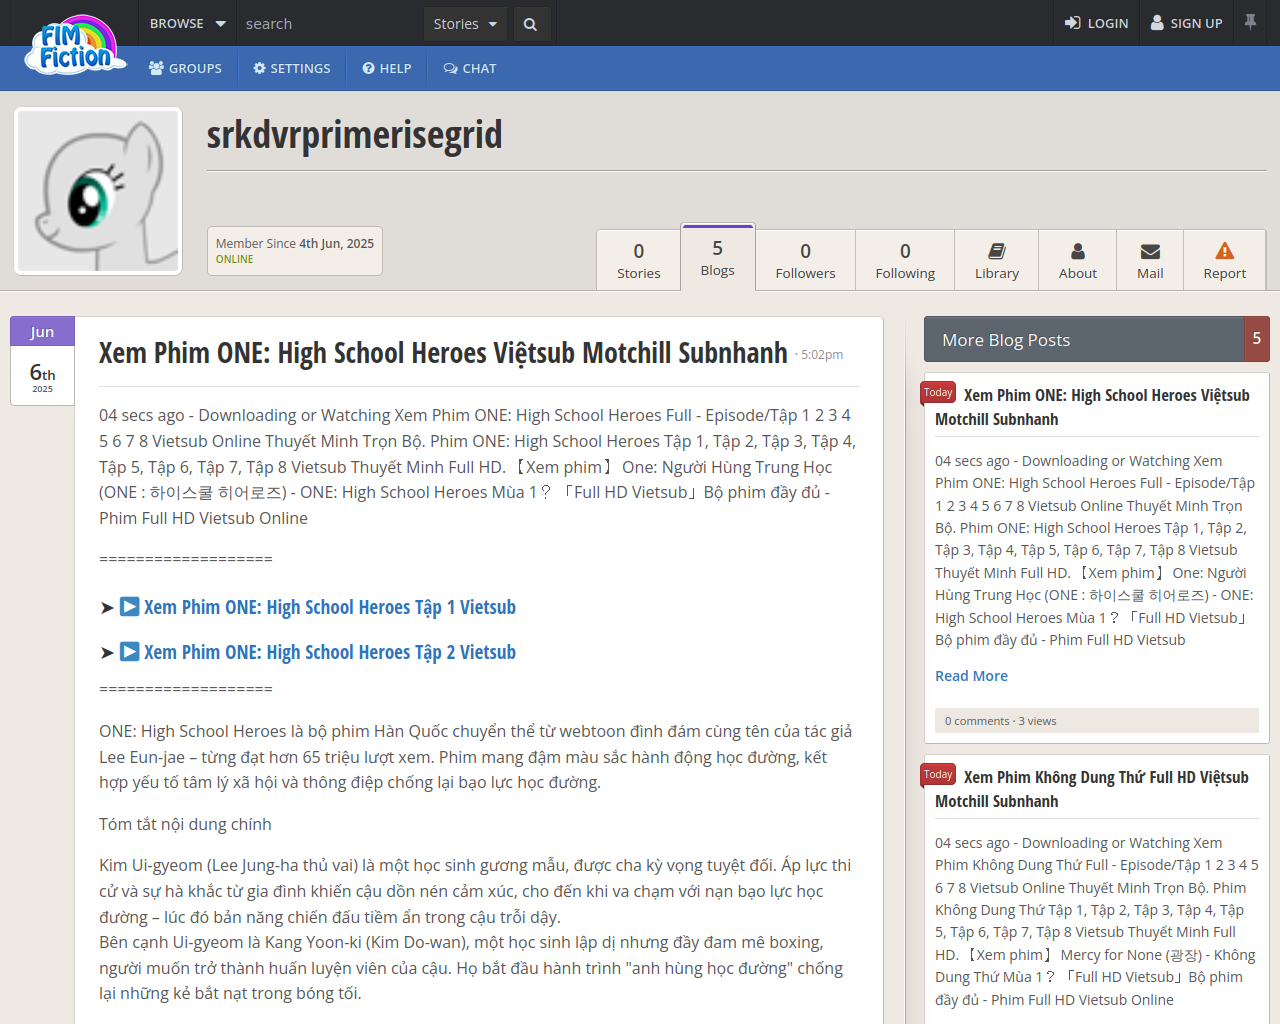The image size is (1280, 1024).
Task: Open the main blog post title
Action: coord(443,353)
